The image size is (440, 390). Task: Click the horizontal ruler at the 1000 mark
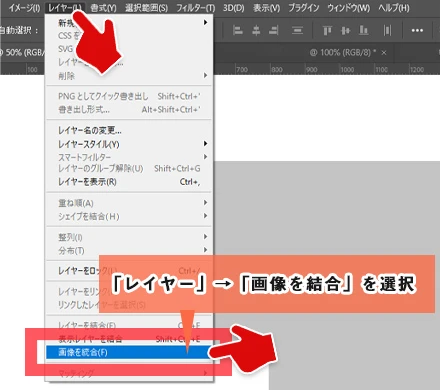pos(347,70)
